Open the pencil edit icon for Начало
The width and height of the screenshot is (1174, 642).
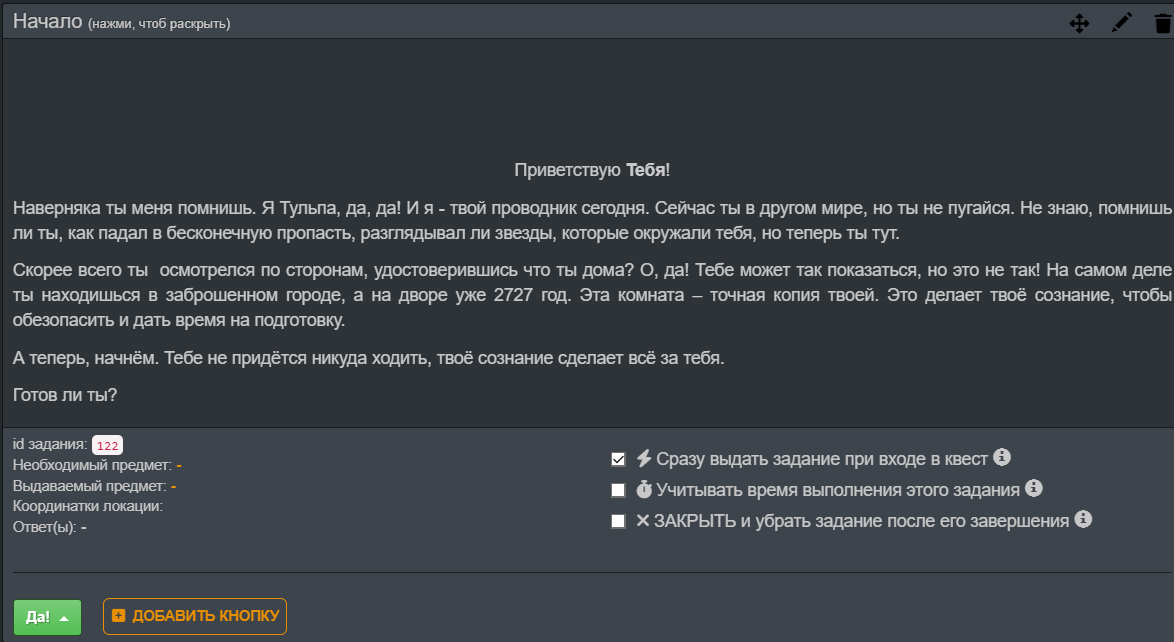coord(1122,22)
